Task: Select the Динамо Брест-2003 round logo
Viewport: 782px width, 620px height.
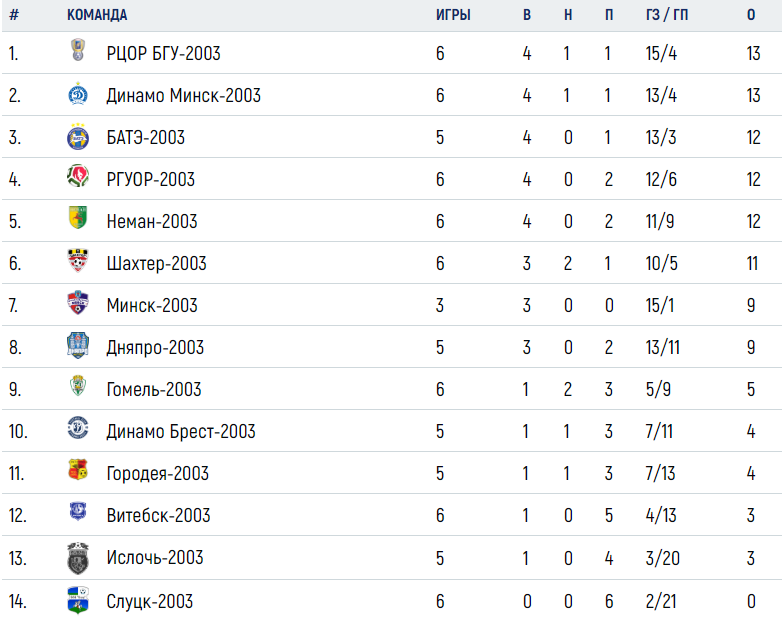Action: (78, 427)
